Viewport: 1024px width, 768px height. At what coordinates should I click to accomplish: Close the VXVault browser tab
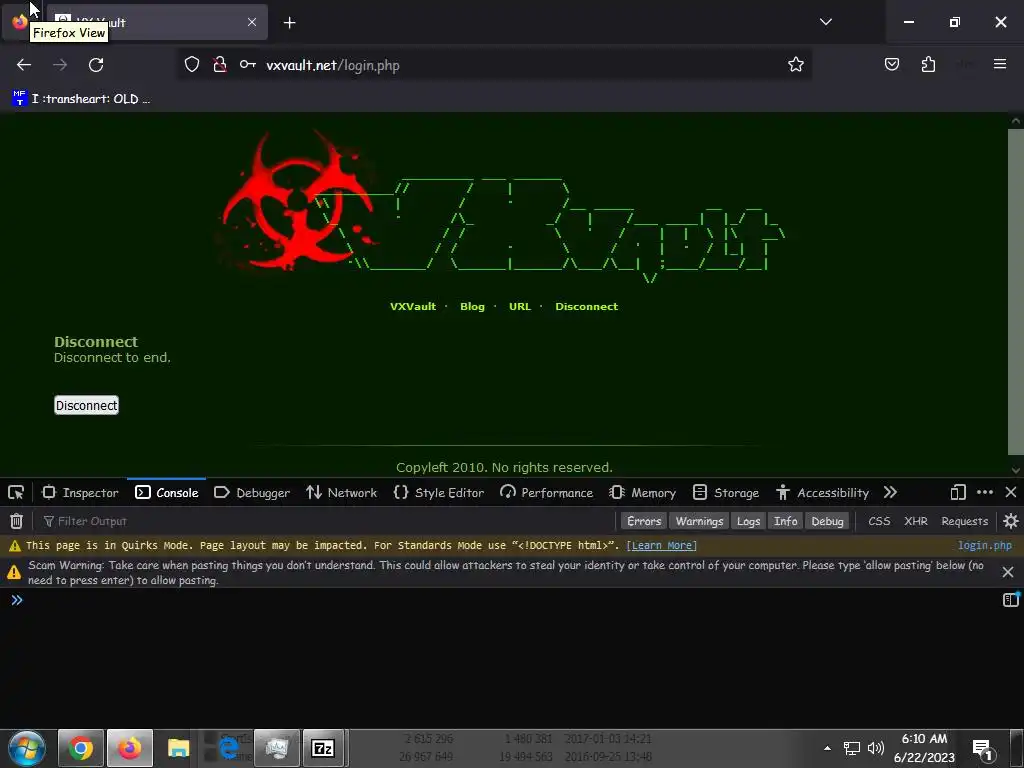click(252, 22)
